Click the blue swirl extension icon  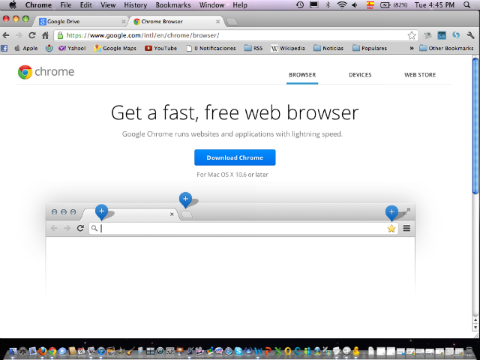click(x=456, y=35)
